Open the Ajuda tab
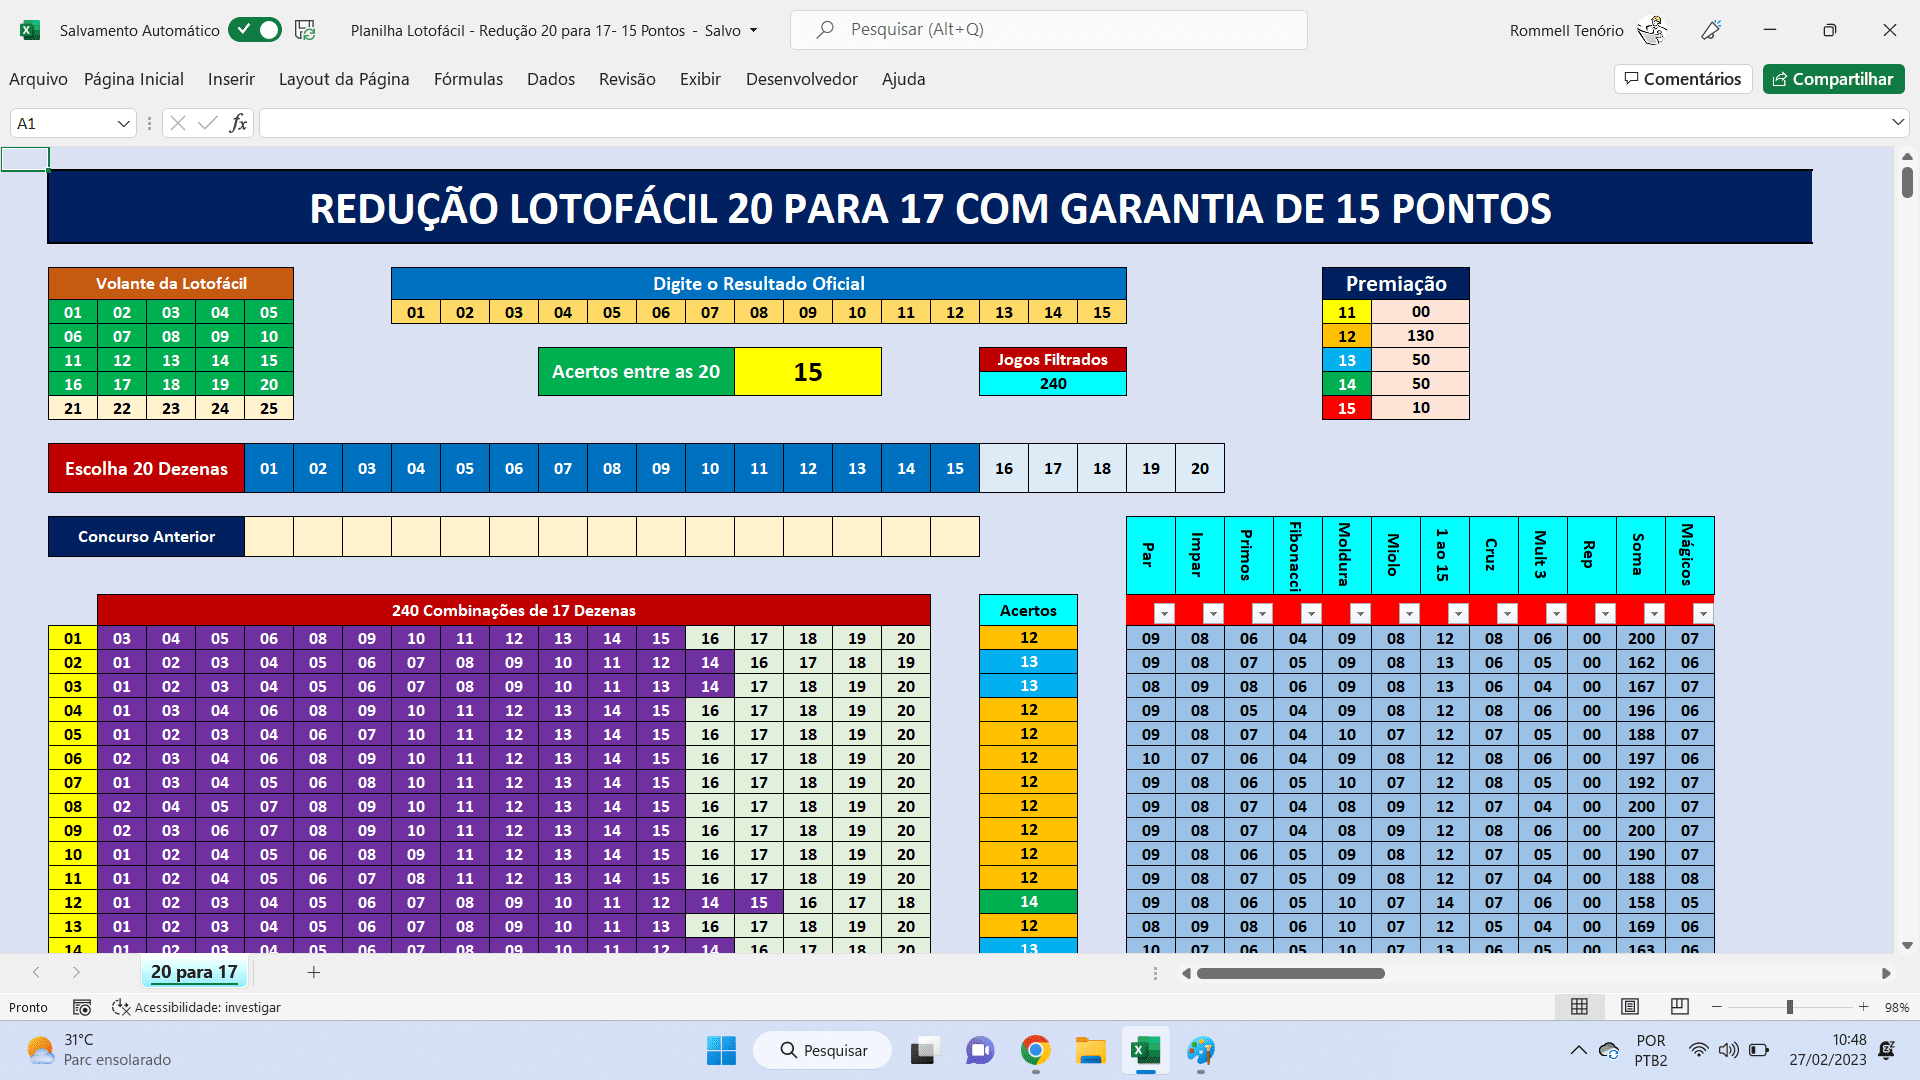Viewport: 1920px width, 1080px height. coord(903,79)
